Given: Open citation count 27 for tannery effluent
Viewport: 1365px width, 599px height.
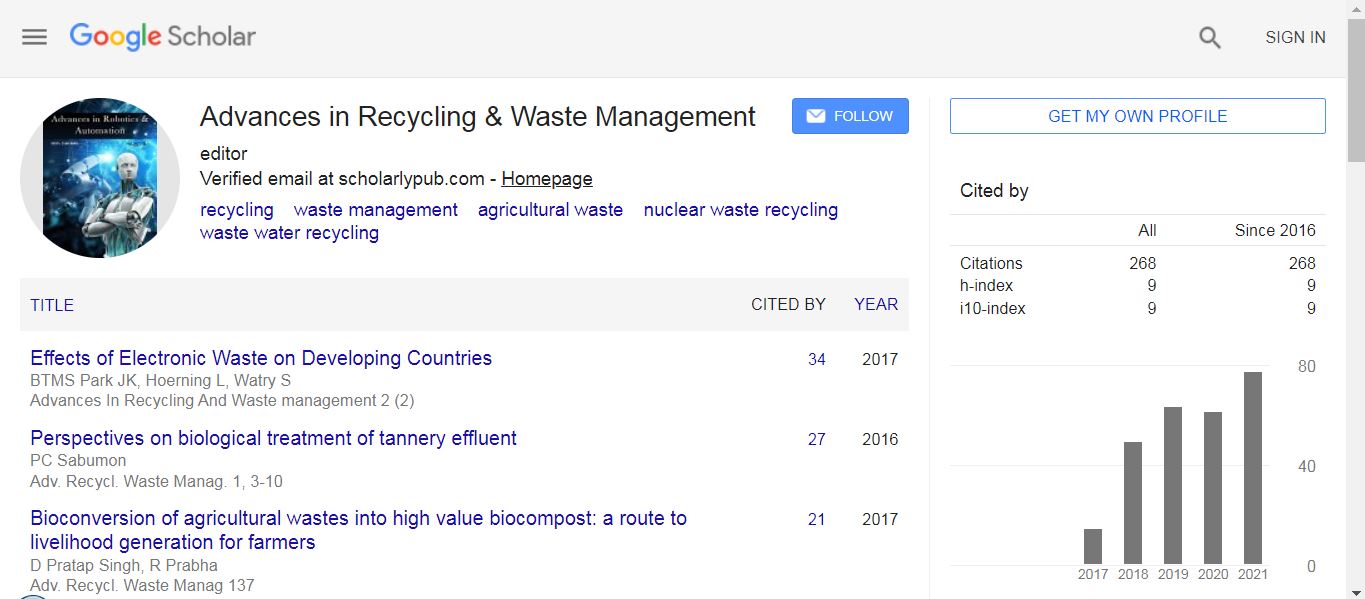Looking at the screenshot, I should (816, 439).
